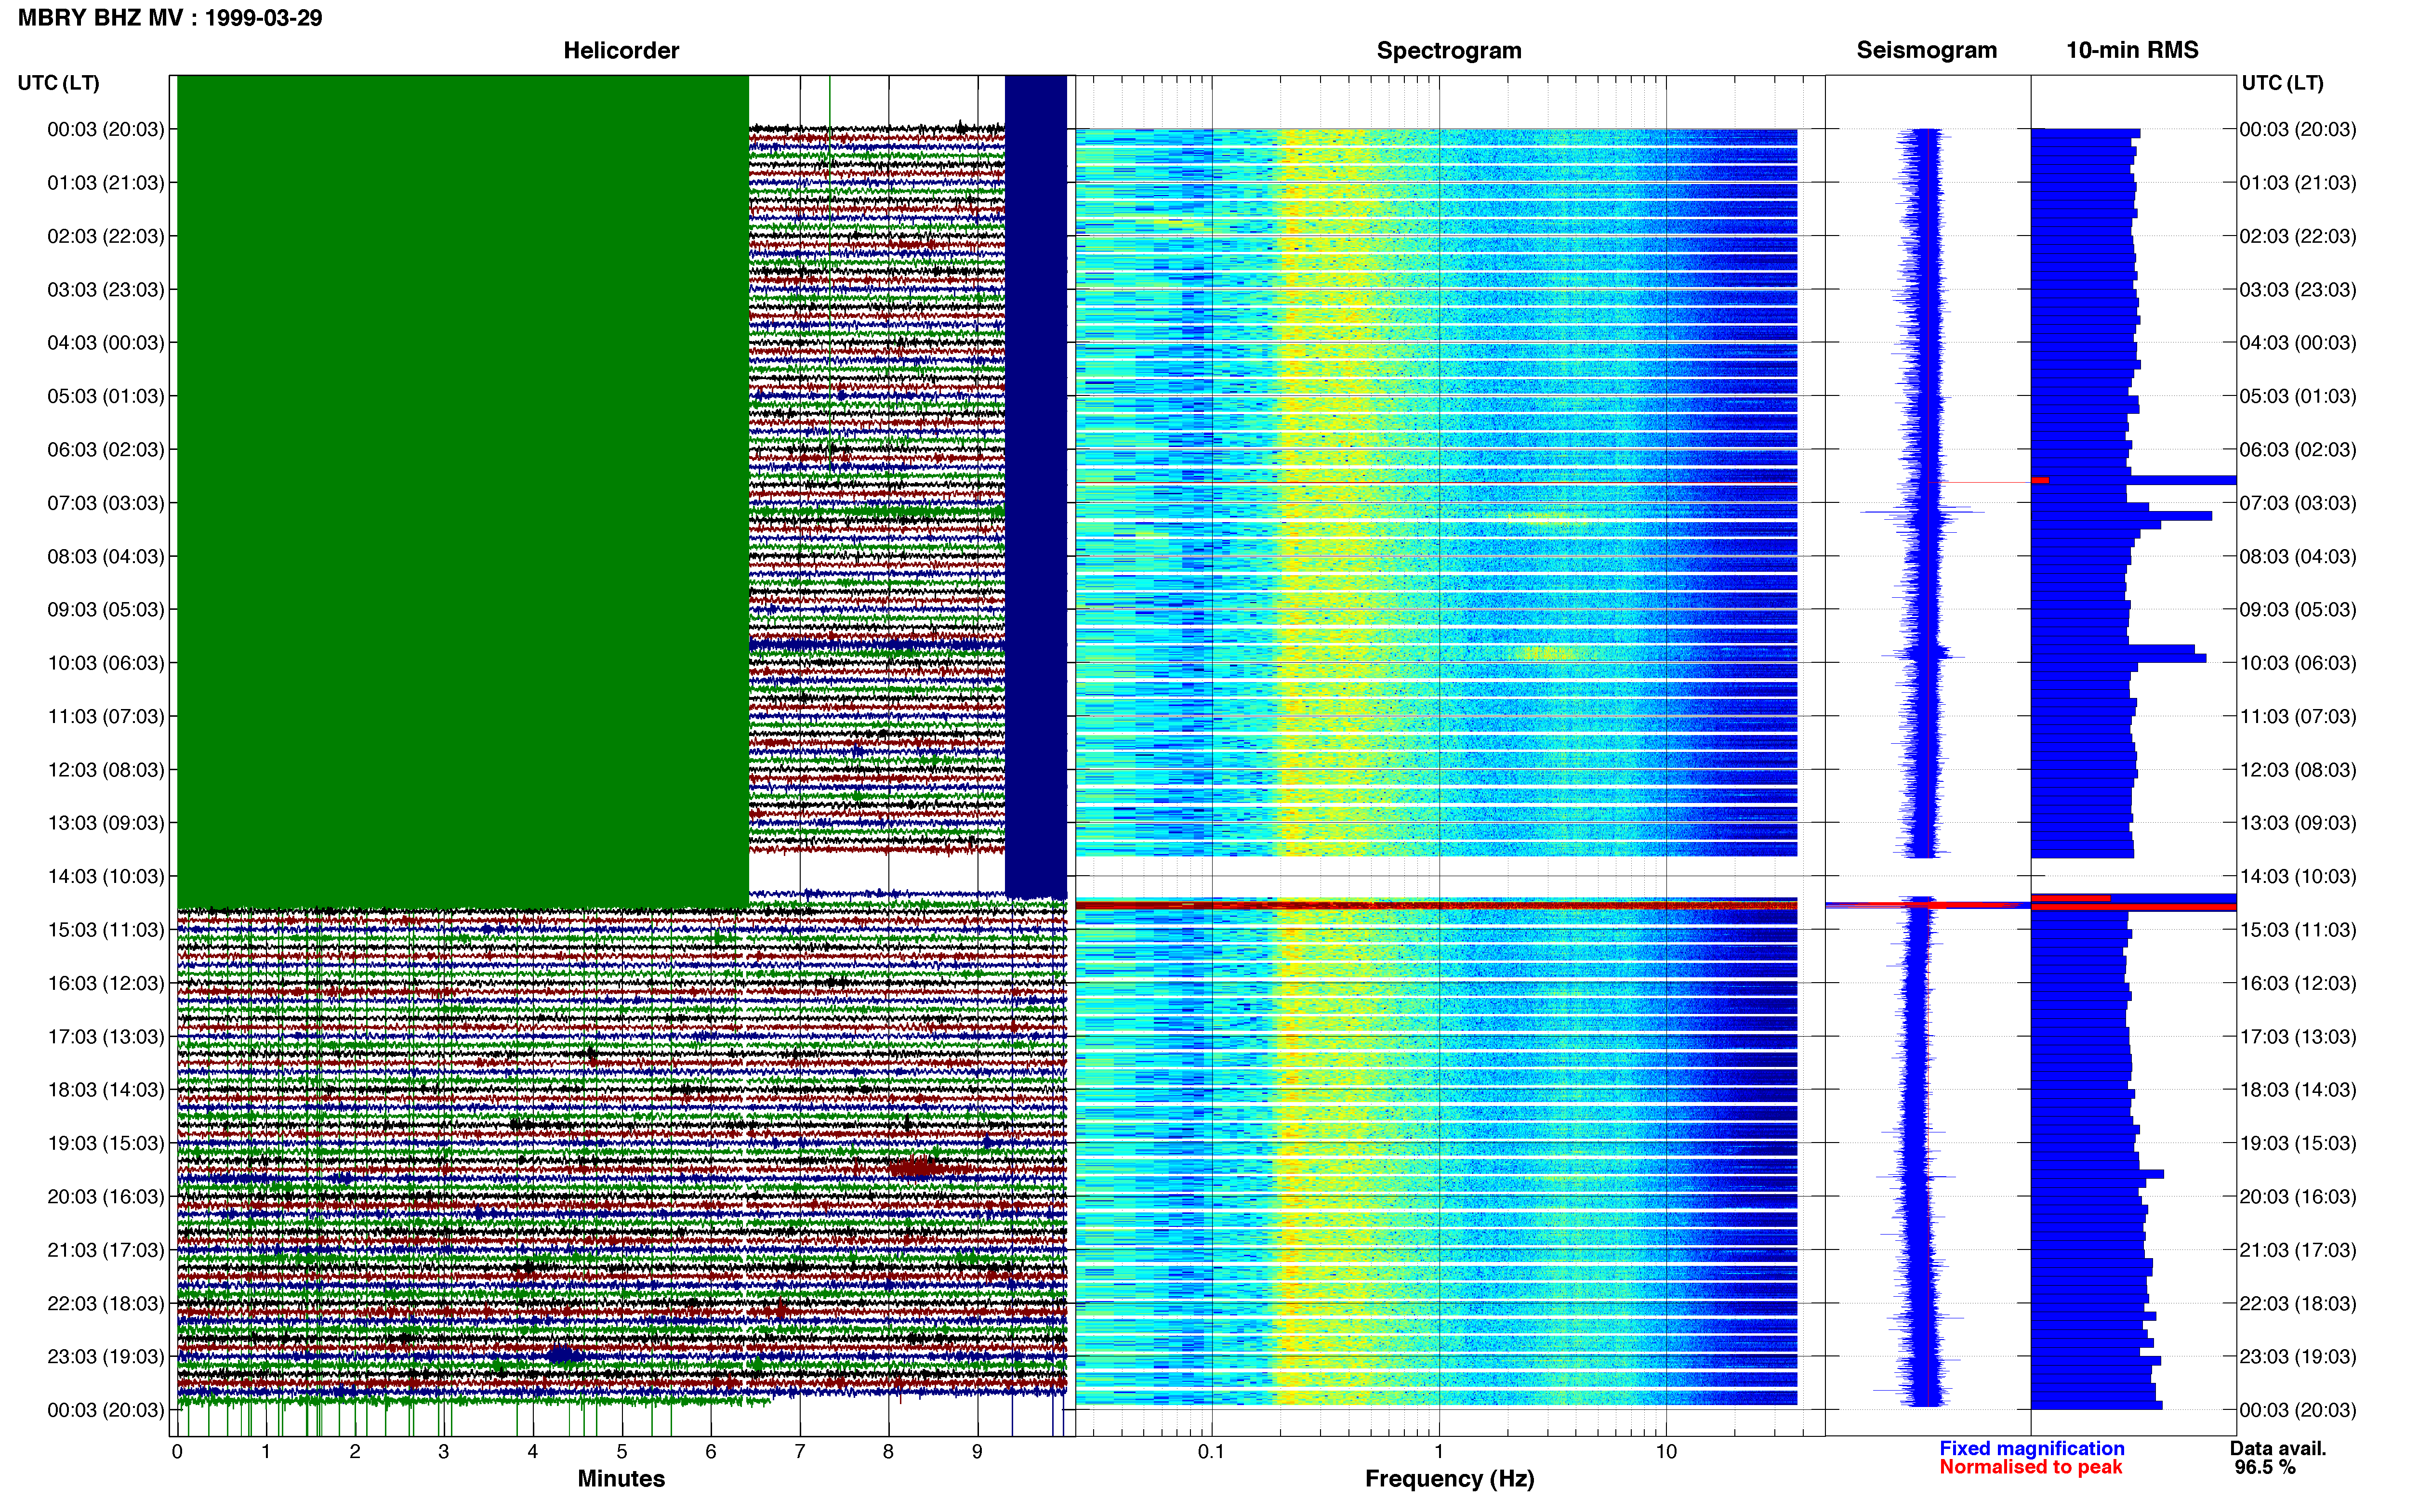
Task: Click the right 'UTC (LT)' axis label
Action: (x=2282, y=83)
